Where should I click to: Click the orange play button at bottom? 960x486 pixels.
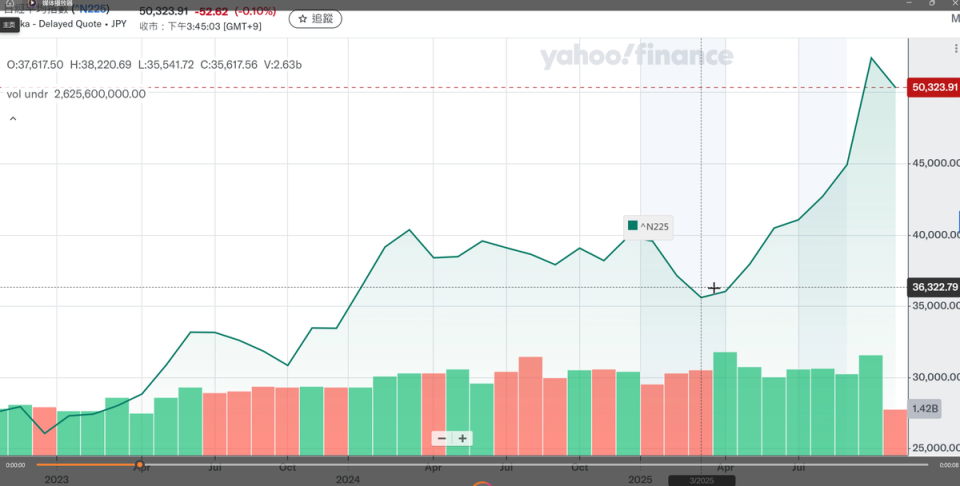483,482
